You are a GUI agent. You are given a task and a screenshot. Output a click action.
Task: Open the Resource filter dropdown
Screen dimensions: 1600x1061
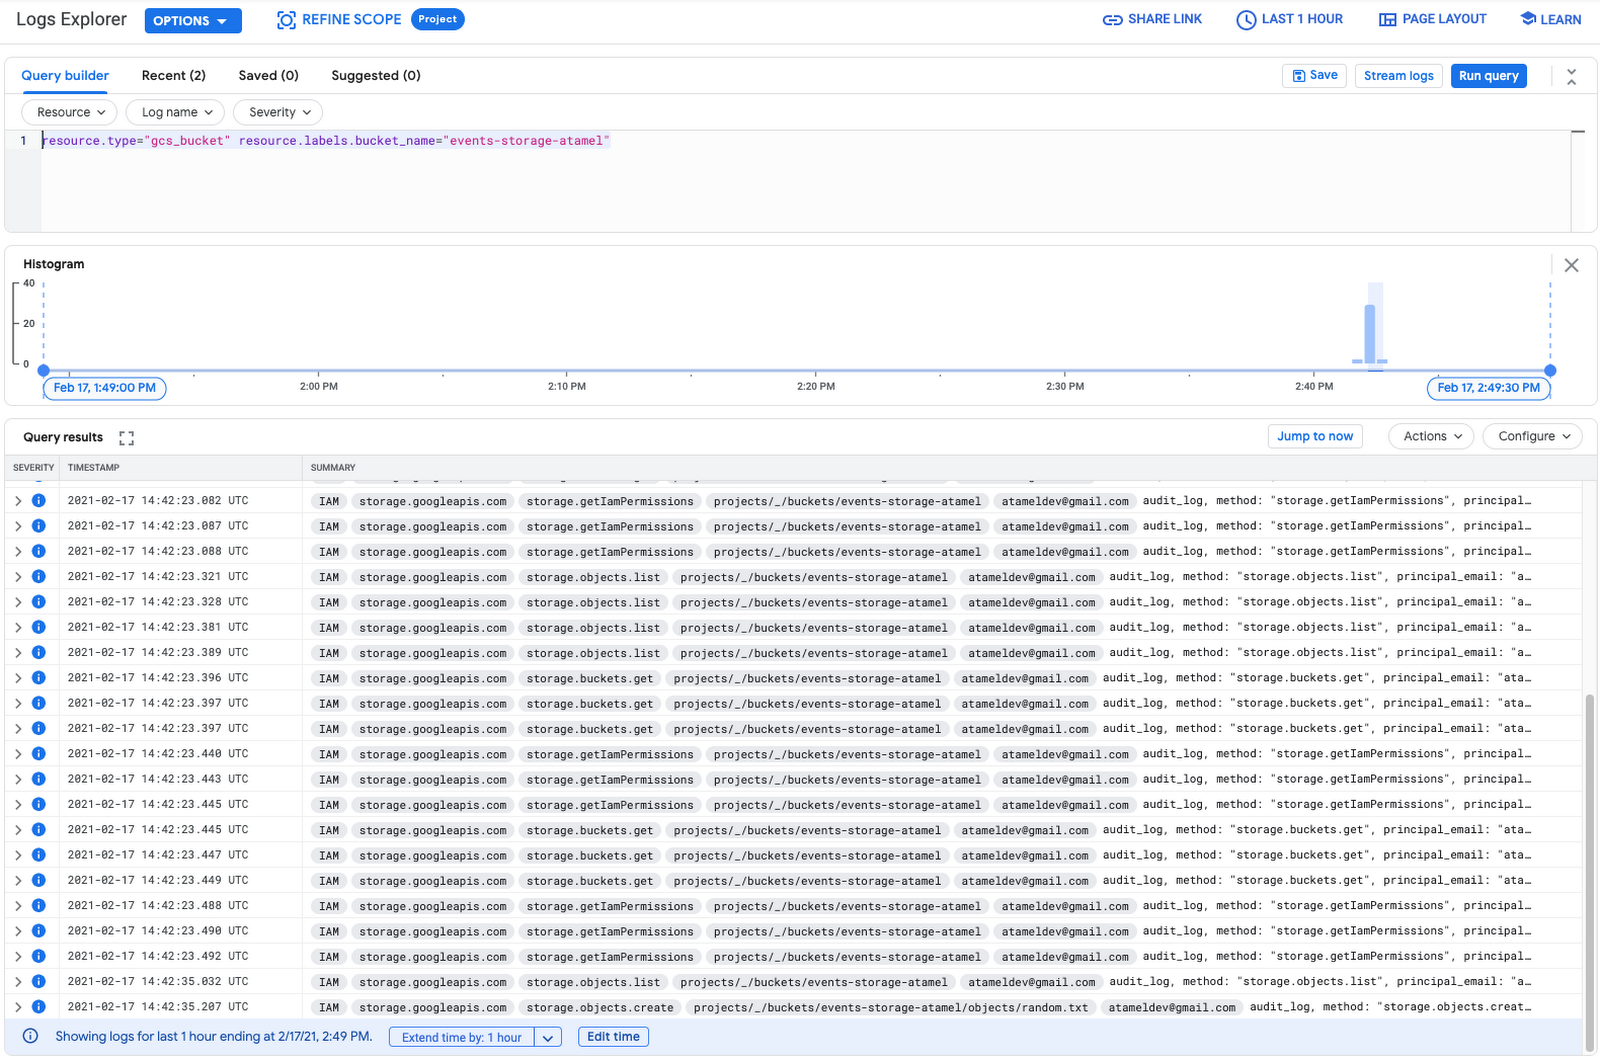[x=70, y=112]
